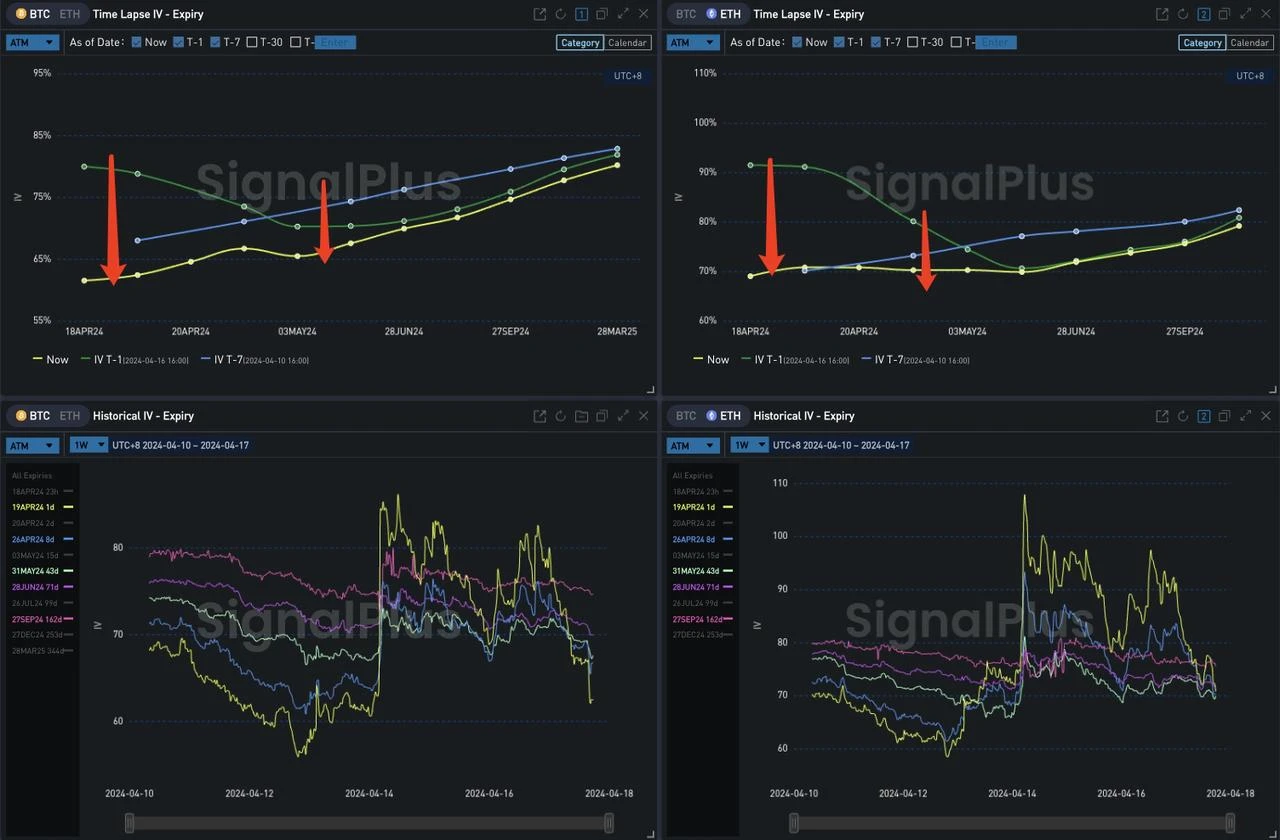Click fullscreen expand icon on ETH Historical IV
This screenshot has width=1280, height=840.
pos(1246,416)
